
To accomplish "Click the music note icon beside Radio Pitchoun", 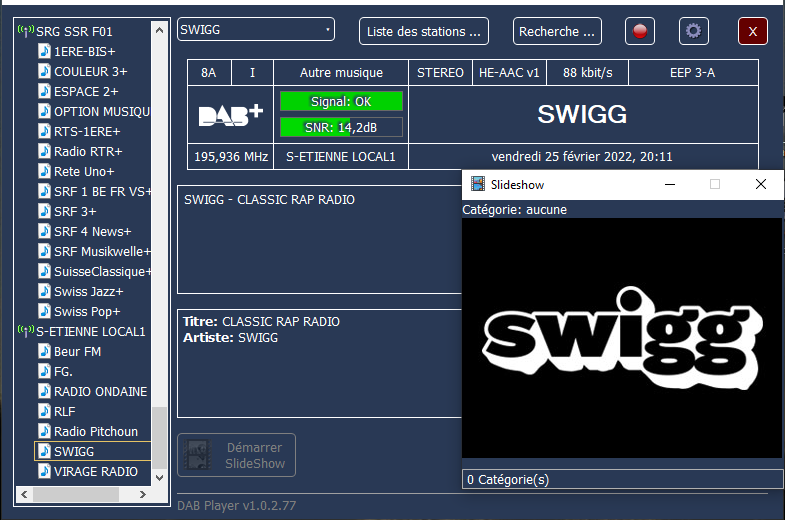I will (x=45, y=431).
